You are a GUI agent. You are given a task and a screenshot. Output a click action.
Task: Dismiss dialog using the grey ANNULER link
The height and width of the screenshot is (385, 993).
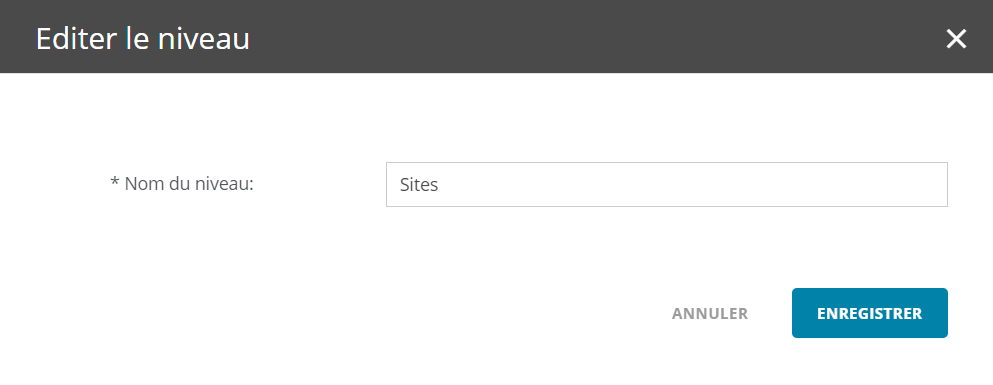(710, 313)
